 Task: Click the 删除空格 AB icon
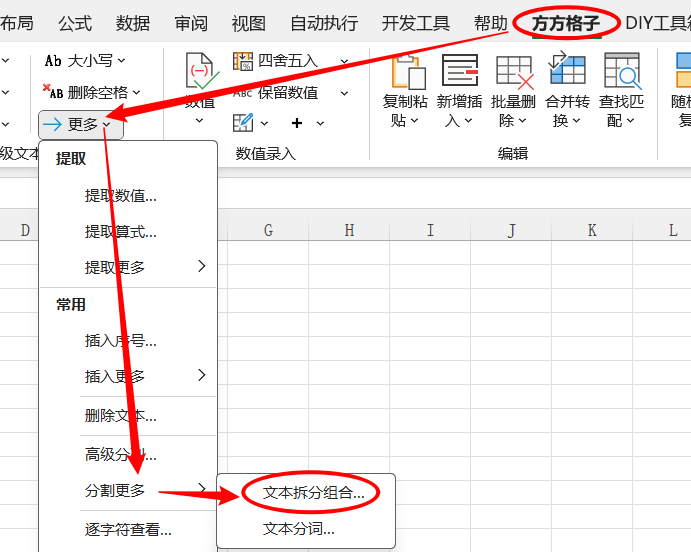point(53,92)
